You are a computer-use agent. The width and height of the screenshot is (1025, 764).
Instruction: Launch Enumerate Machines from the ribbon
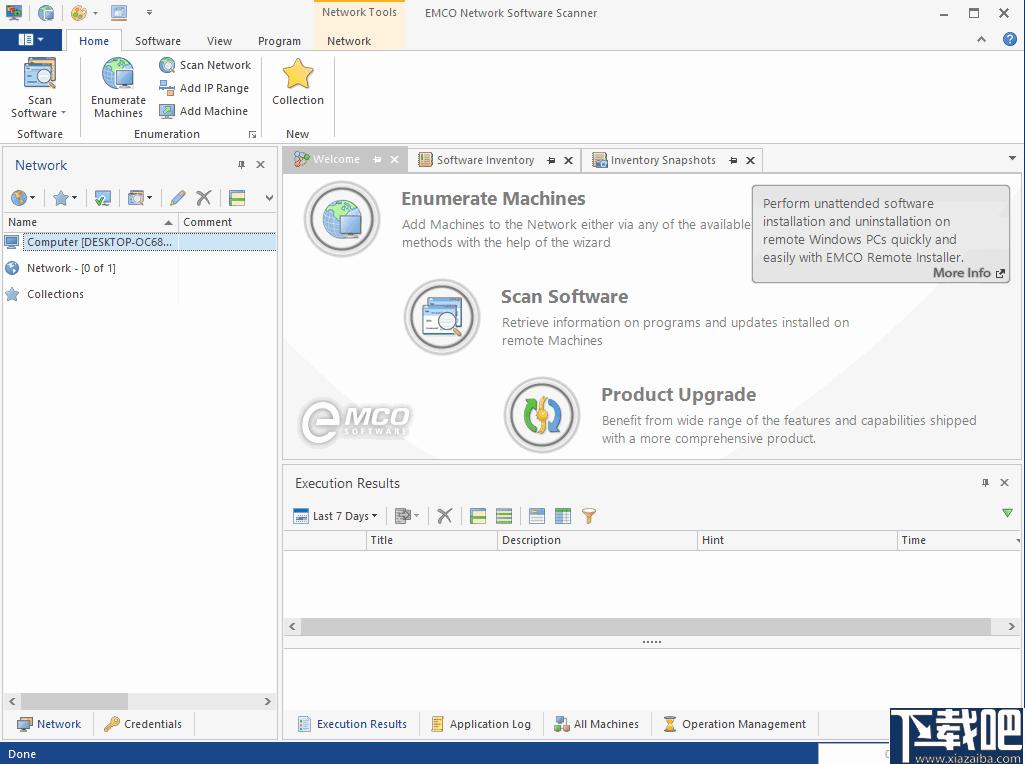coord(118,88)
